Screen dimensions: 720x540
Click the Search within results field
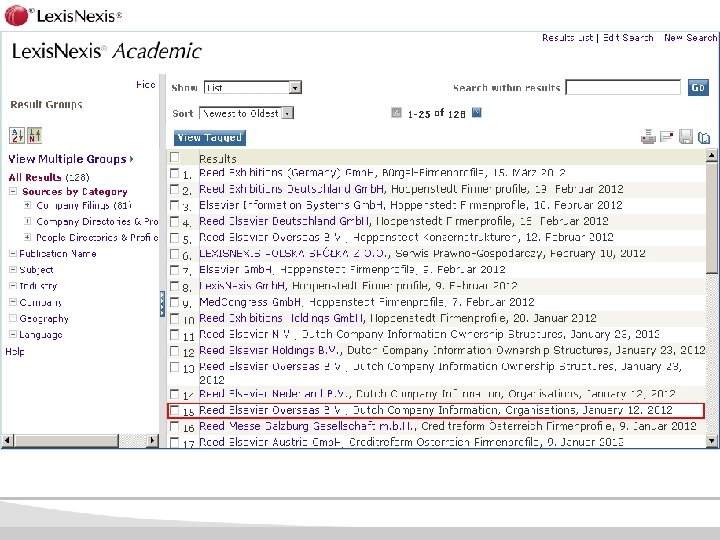pos(623,87)
